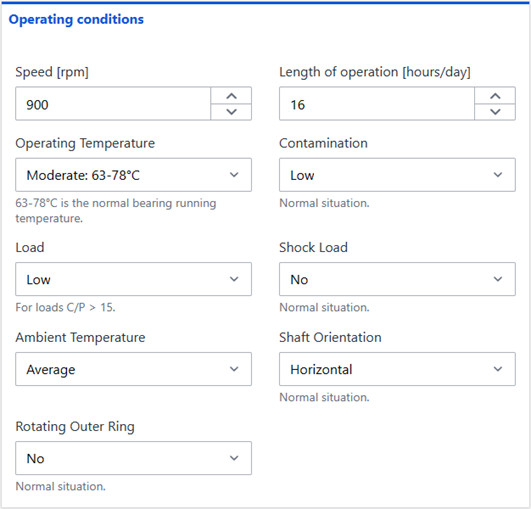Screen dimensions: 531x509
Task: Click 'Normal situation.' under Shaft Orientation
Action: click(324, 397)
